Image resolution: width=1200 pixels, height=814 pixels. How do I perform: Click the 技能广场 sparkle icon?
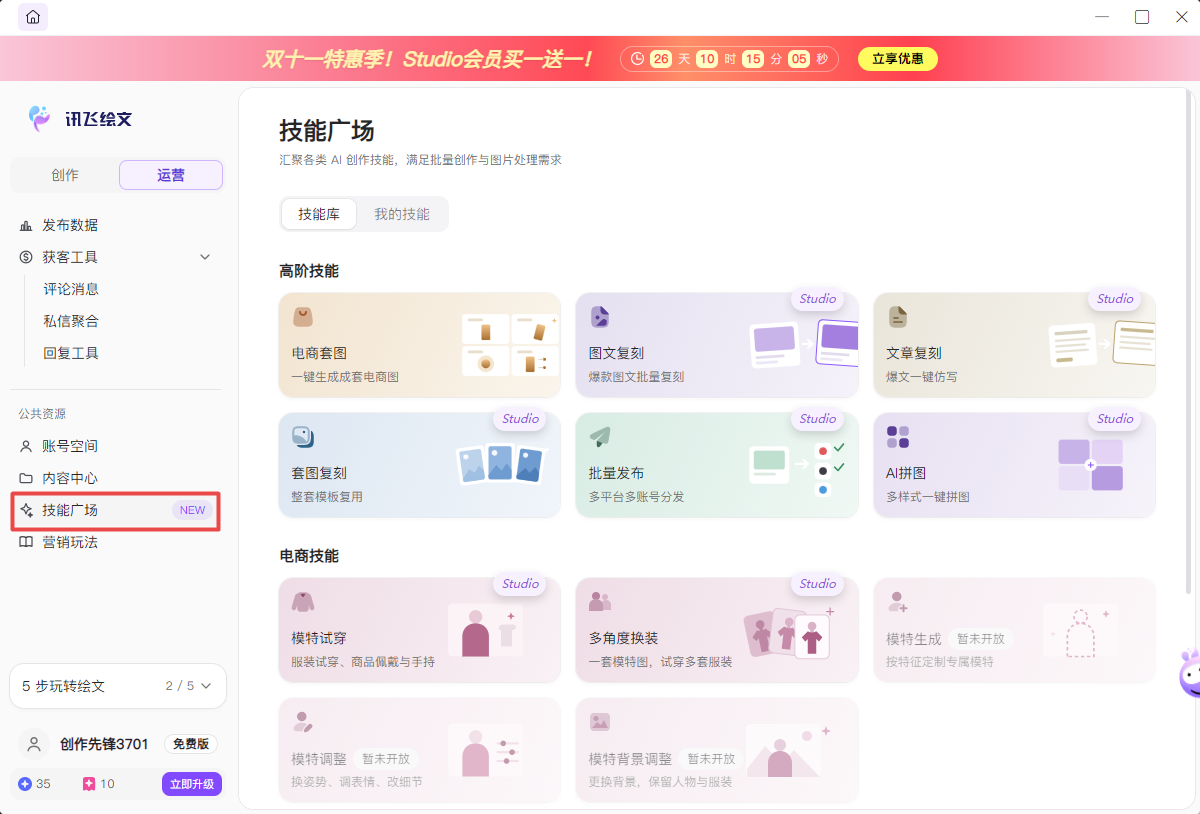[x=26, y=510]
